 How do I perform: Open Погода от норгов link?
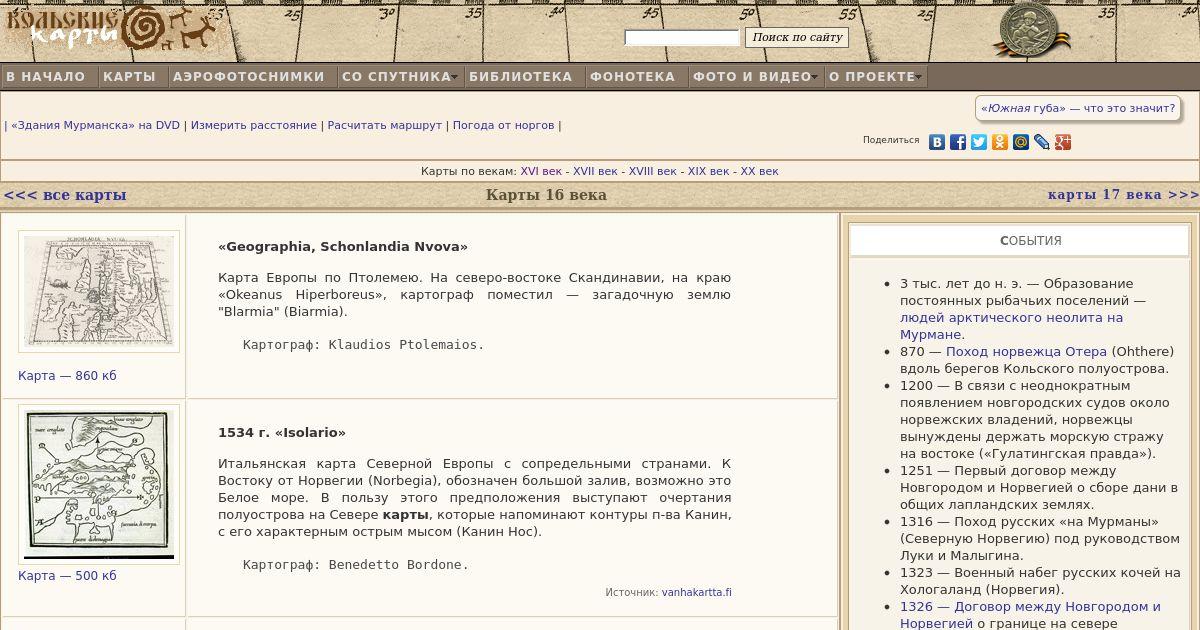(504, 126)
